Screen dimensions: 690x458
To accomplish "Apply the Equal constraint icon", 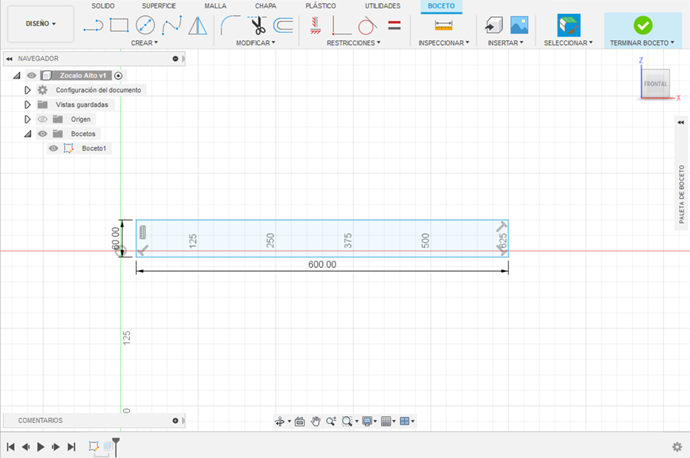I will (x=394, y=26).
